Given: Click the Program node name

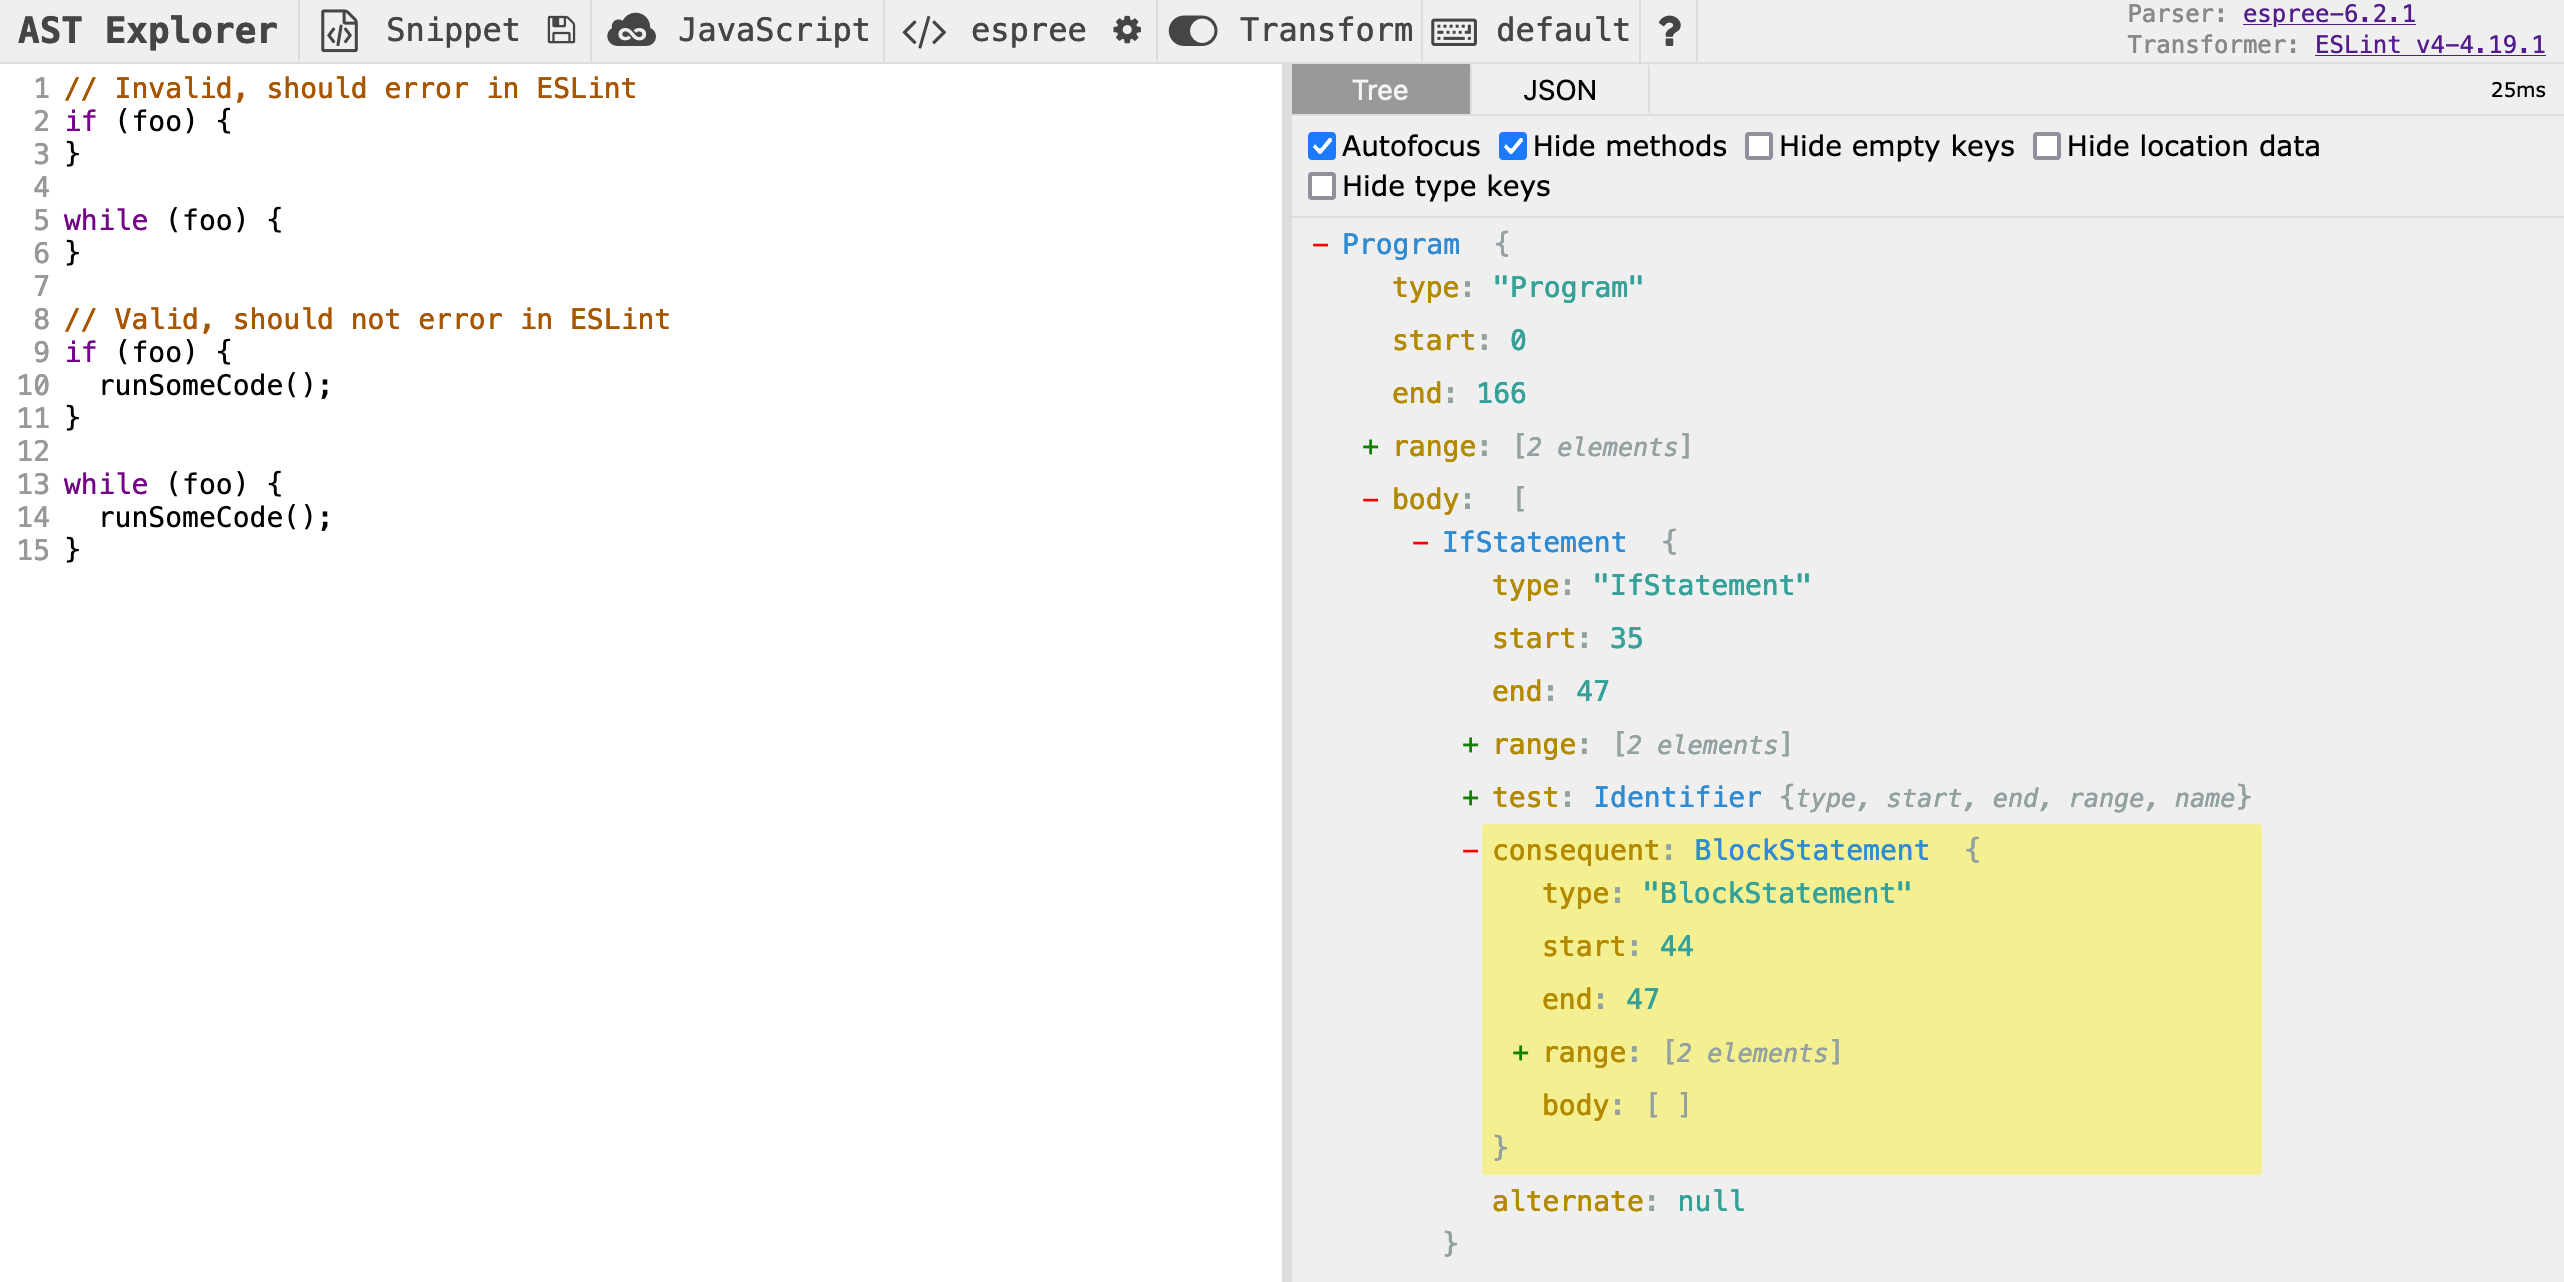Looking at the screenshot, I should pyautogui.click(x=1400, y=244).
